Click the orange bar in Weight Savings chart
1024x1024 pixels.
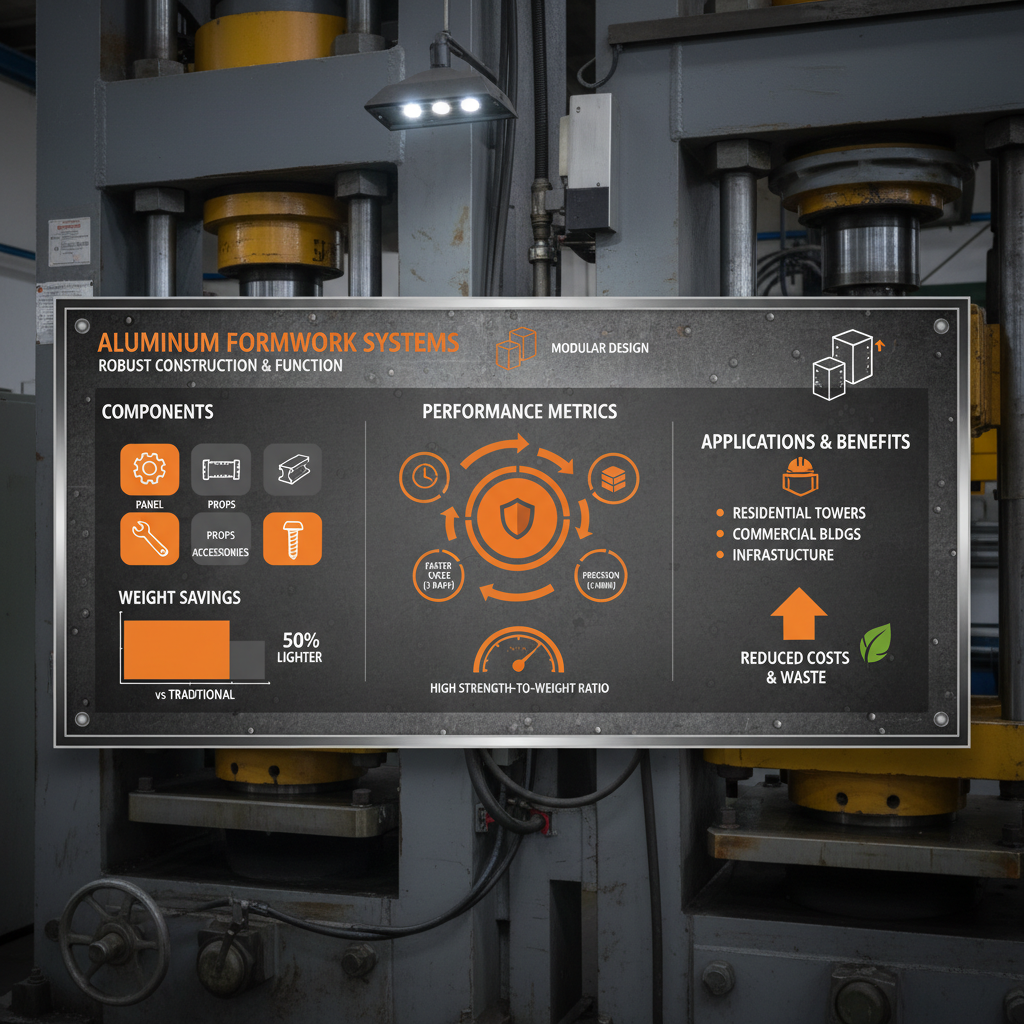tap(176, 650)
